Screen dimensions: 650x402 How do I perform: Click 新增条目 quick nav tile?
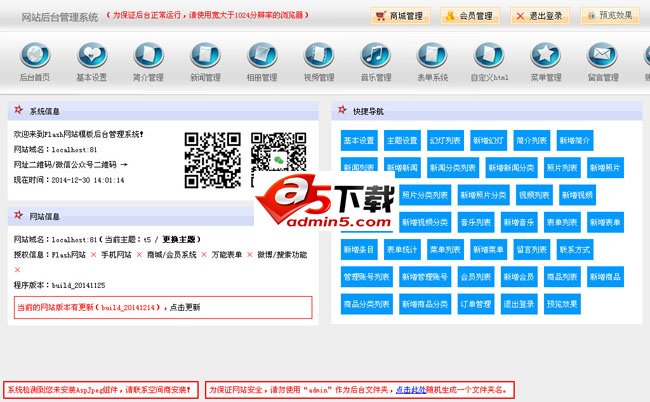(x=359, y=249)
